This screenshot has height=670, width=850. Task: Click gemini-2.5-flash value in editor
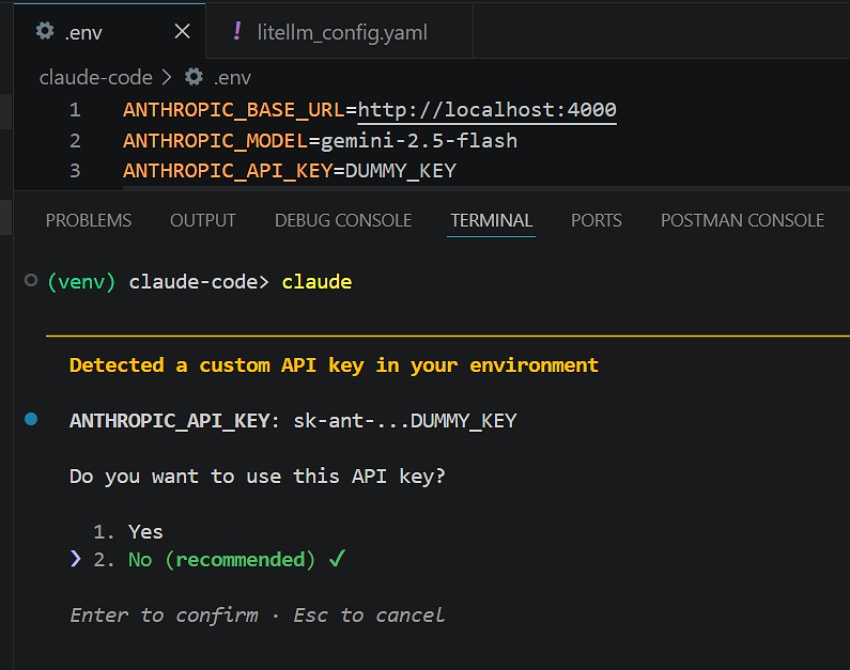419,141
